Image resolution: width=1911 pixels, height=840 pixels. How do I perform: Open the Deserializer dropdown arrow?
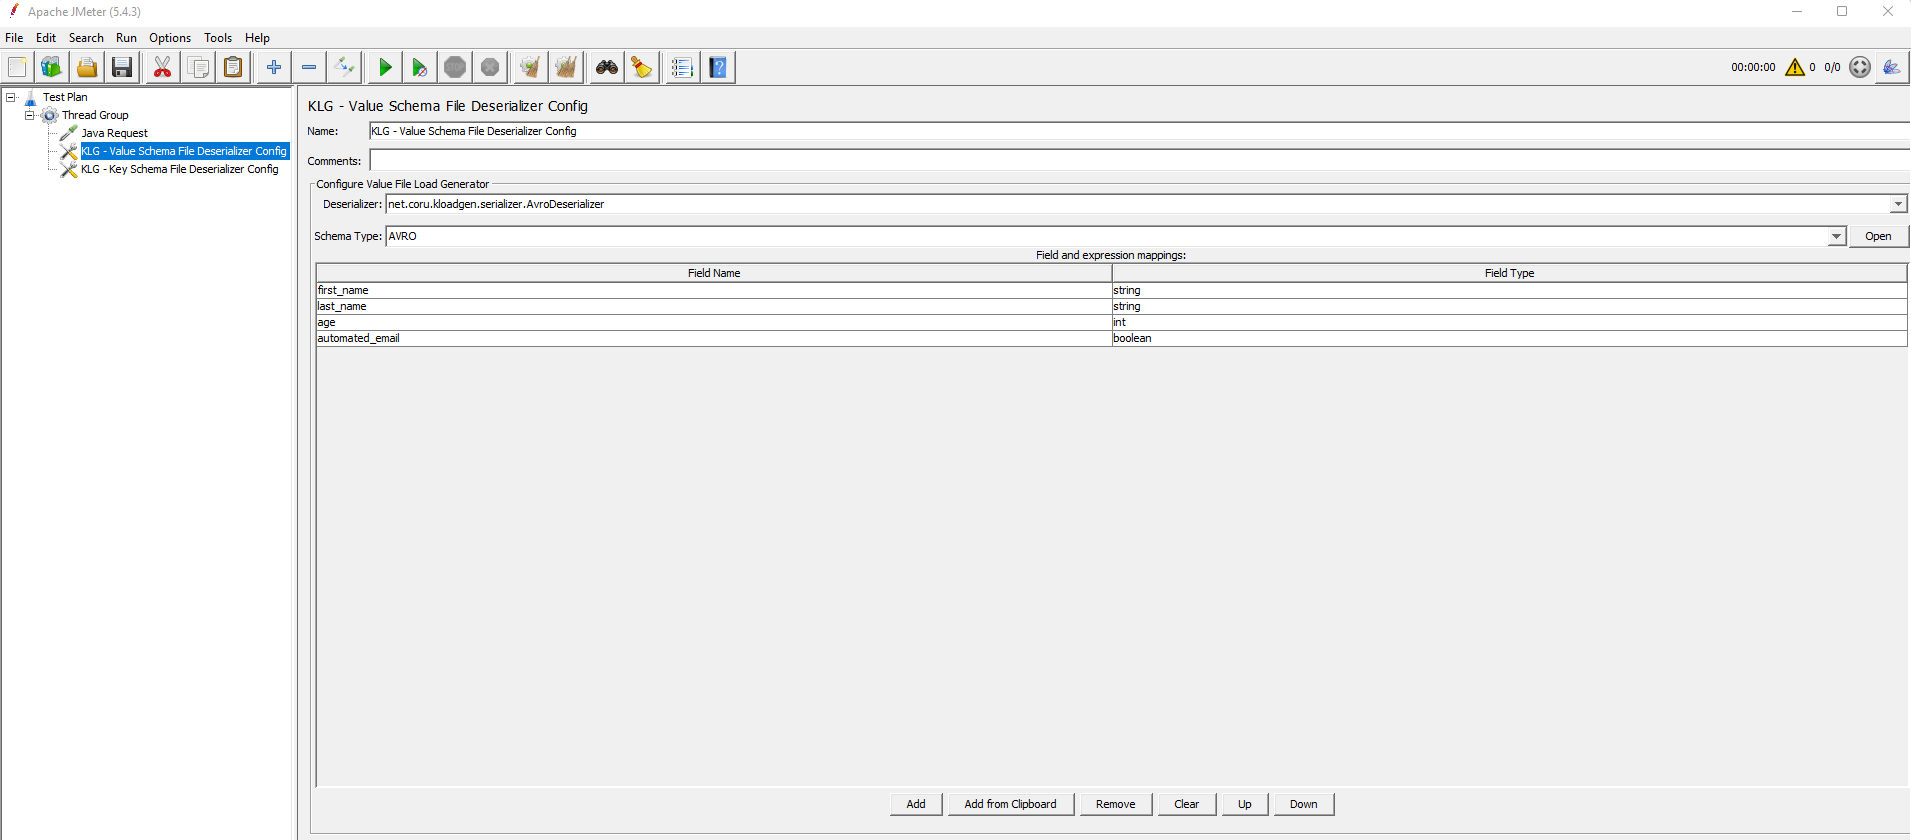(x=1898, y=204)
